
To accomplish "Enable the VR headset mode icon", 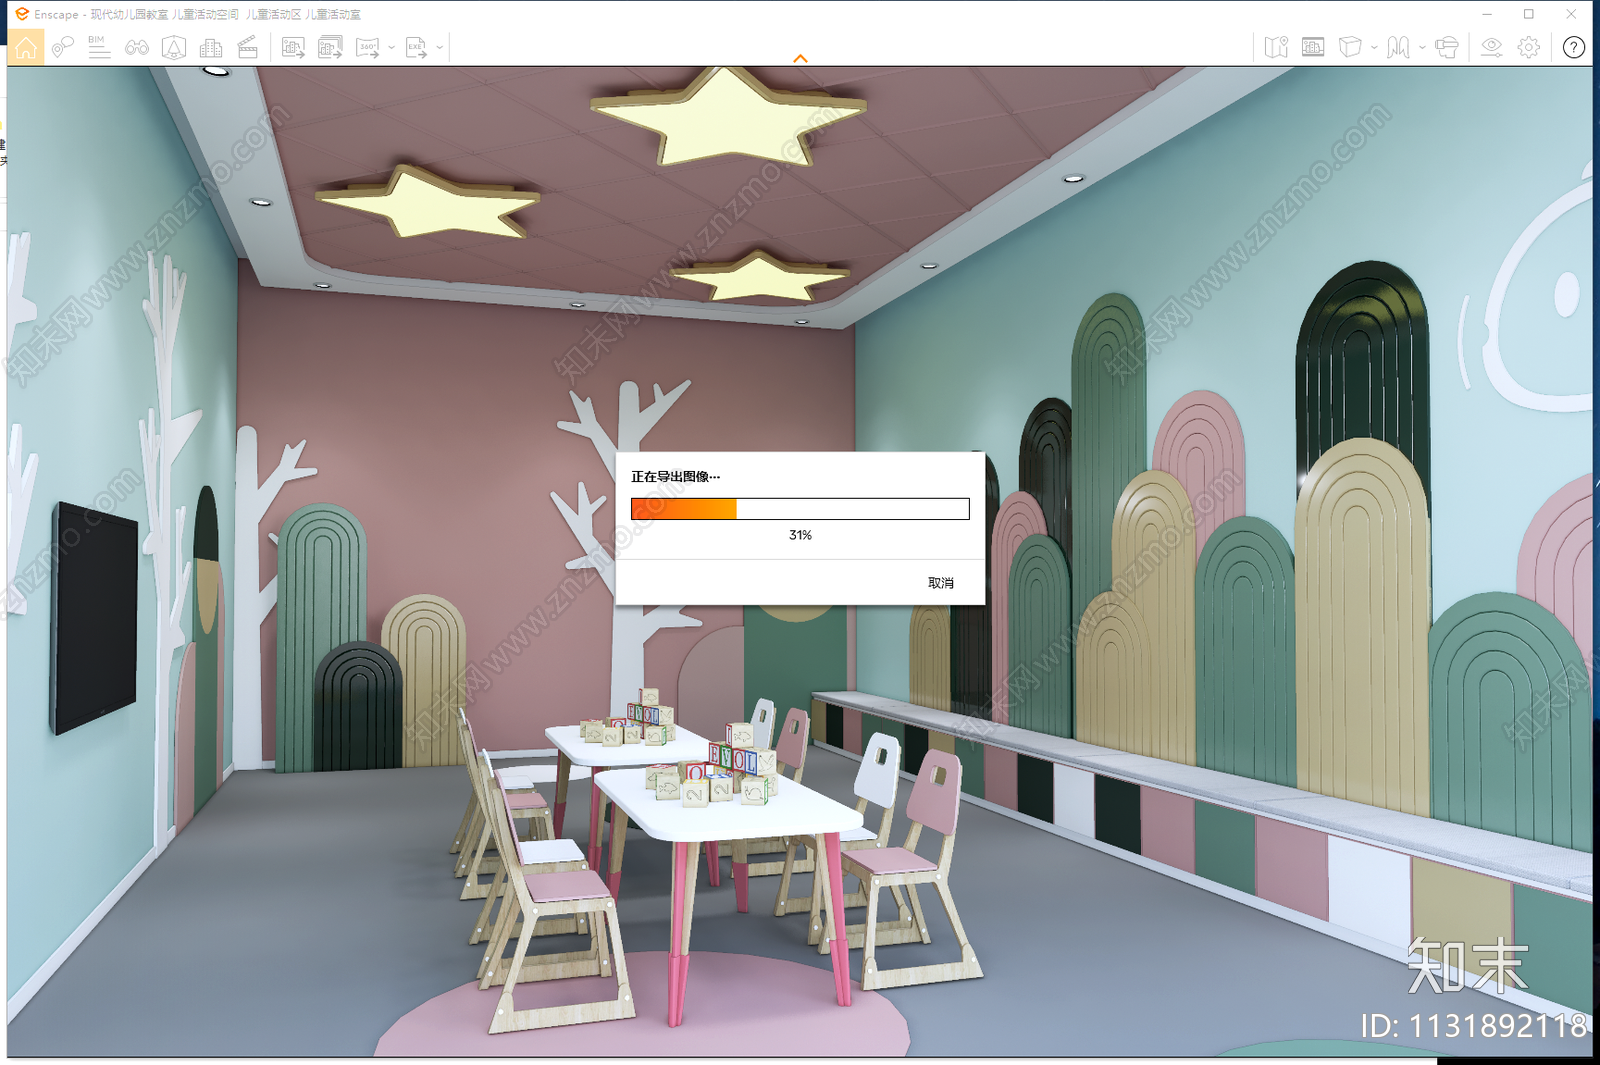I will [1446, 47].
